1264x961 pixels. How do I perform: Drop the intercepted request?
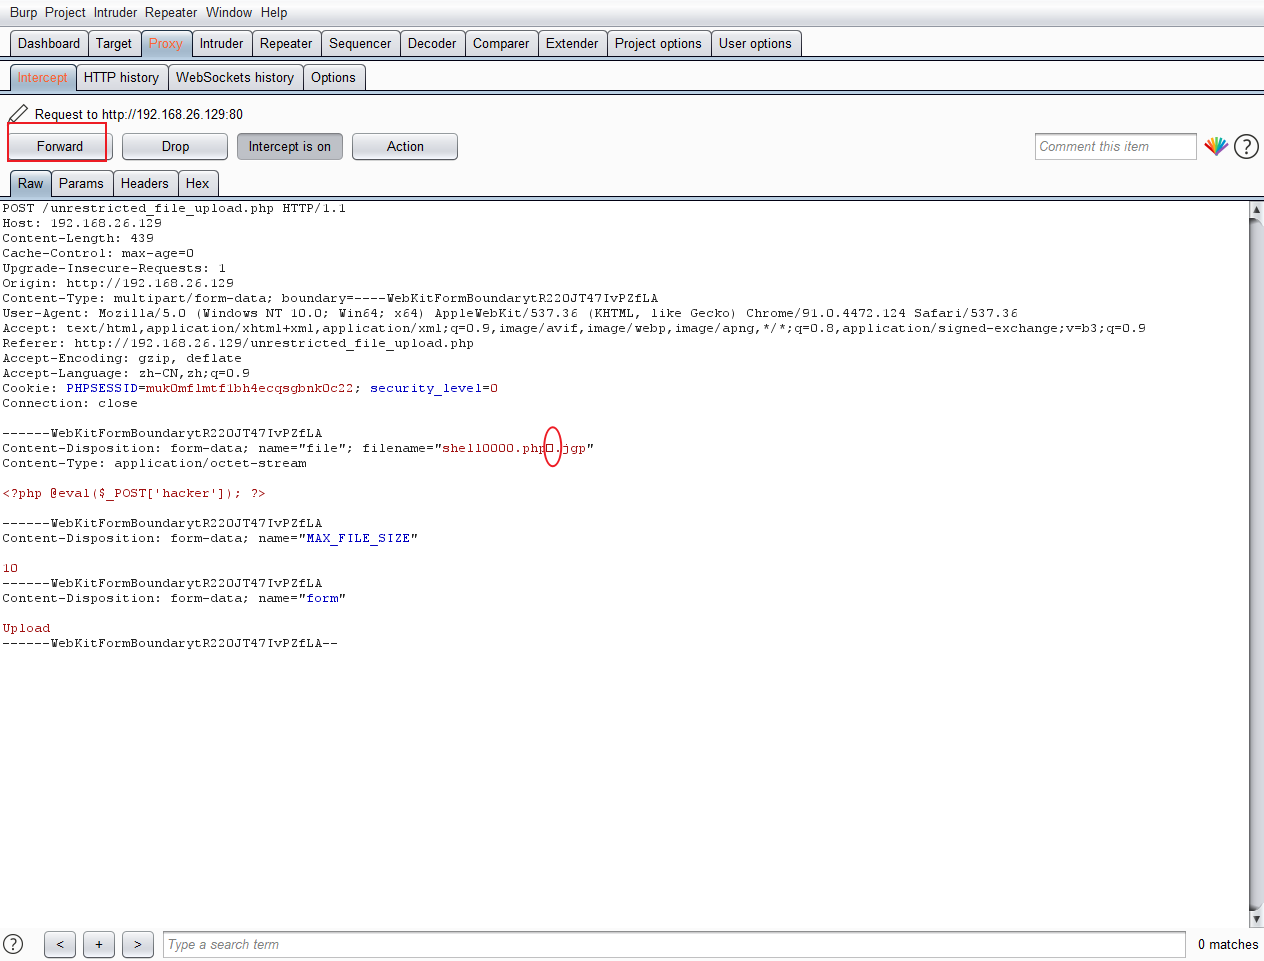pyautogui.click(x=175, y=146)
